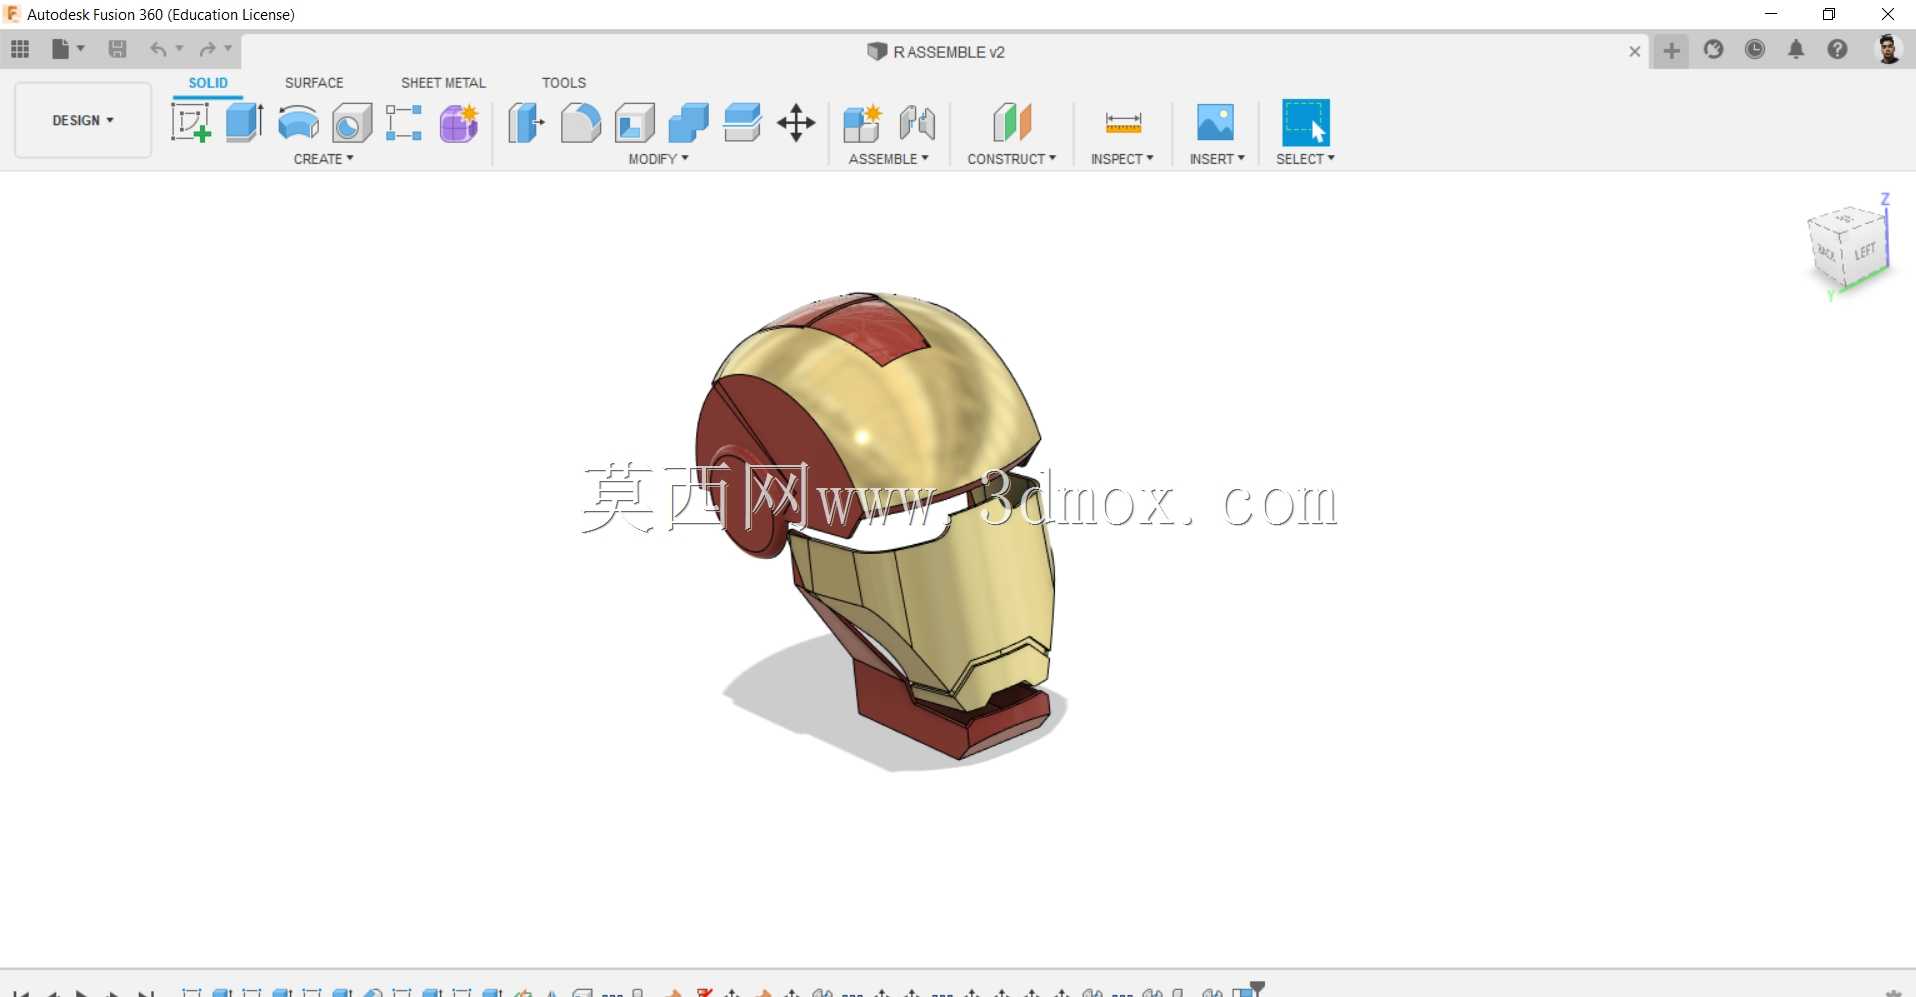
Task: Select the Combine tool
Action: (688, 123)
